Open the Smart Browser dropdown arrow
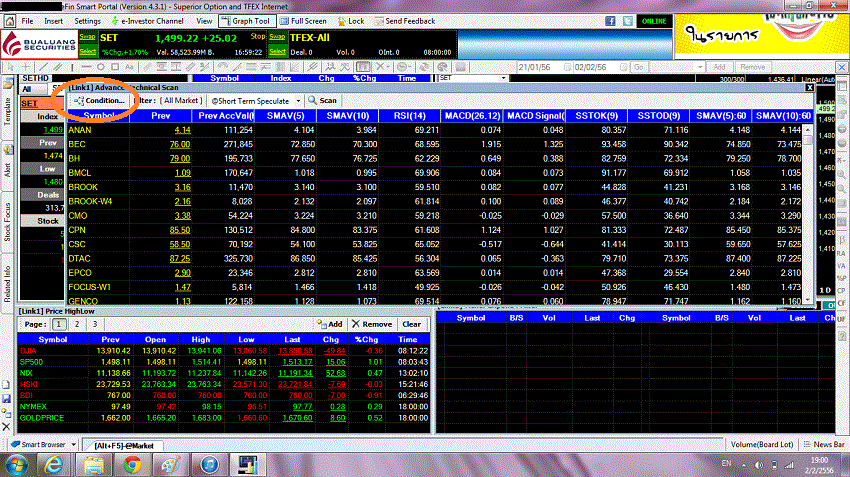This screenshot has width=850, height=477. tap(73, 444)
